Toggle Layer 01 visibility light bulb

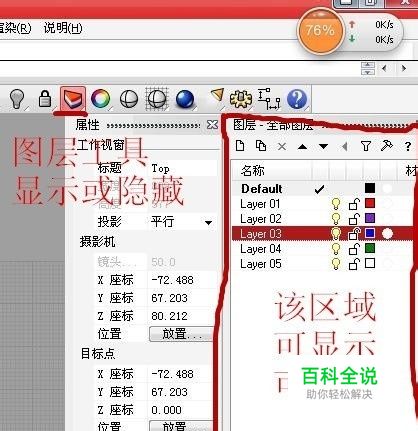[x=336, y=204]
